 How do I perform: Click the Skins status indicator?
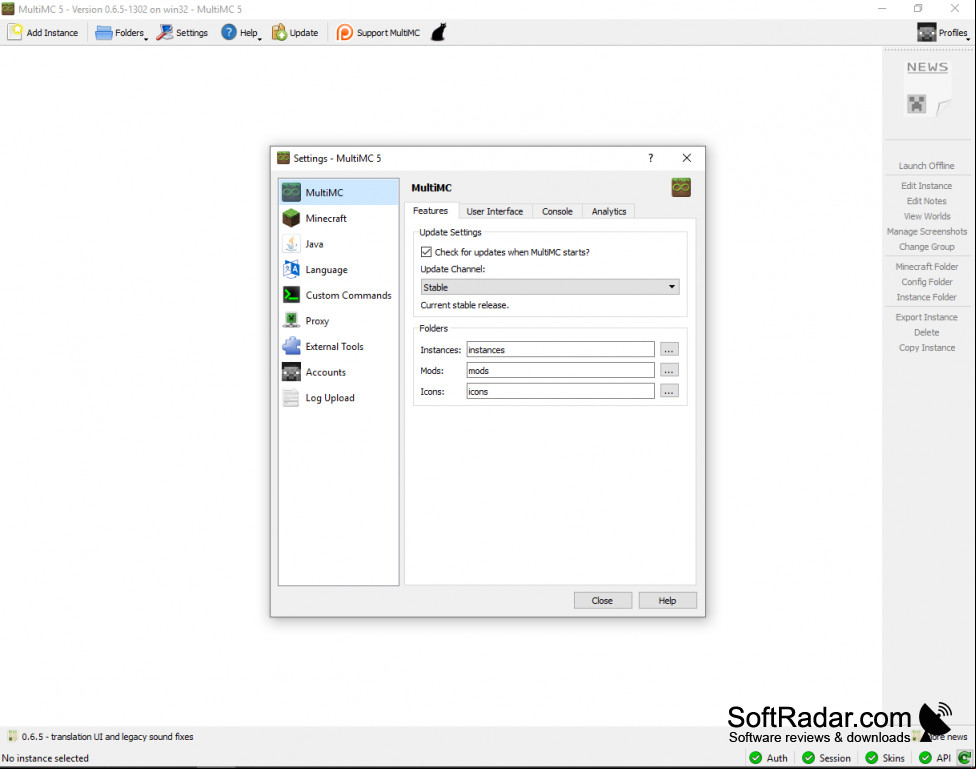click(885, 758)
